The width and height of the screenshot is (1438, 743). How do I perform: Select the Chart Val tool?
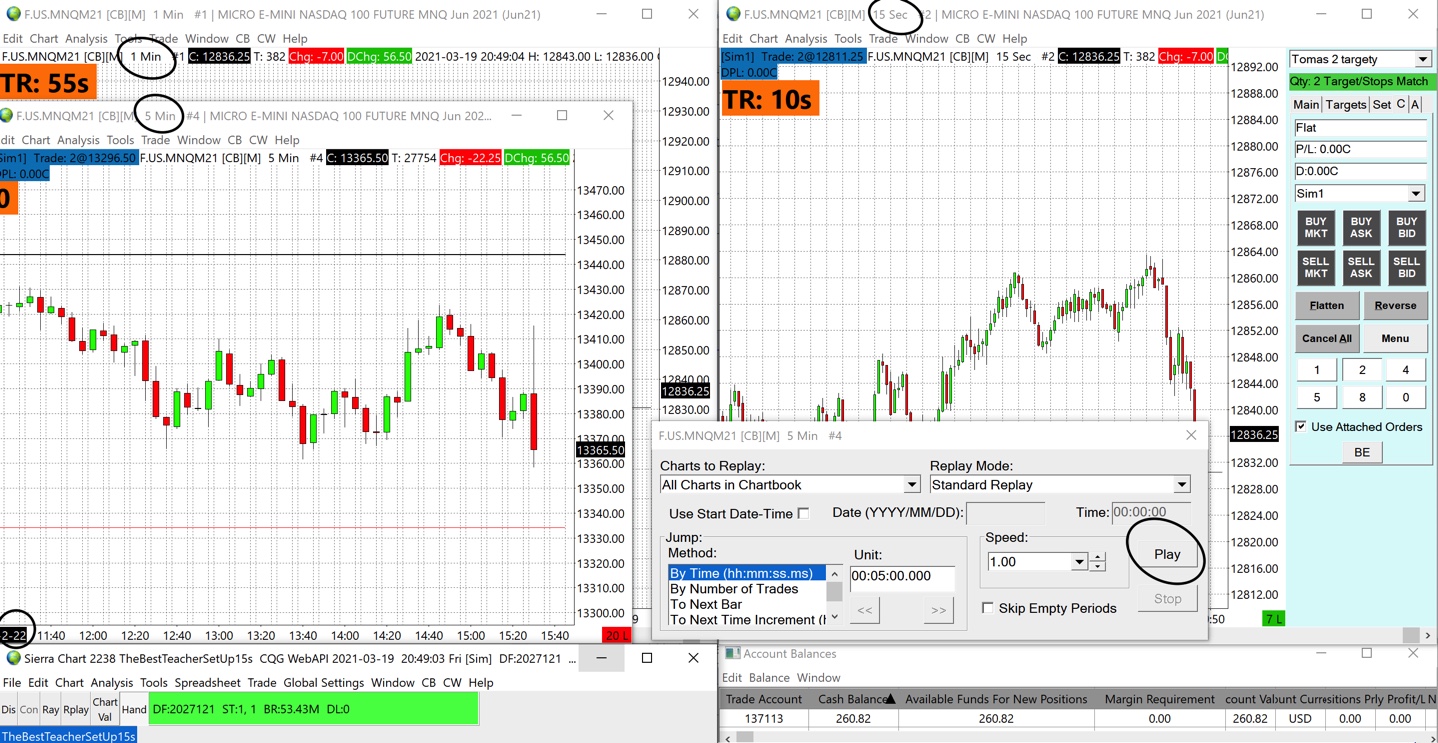(x=105, y=709)
